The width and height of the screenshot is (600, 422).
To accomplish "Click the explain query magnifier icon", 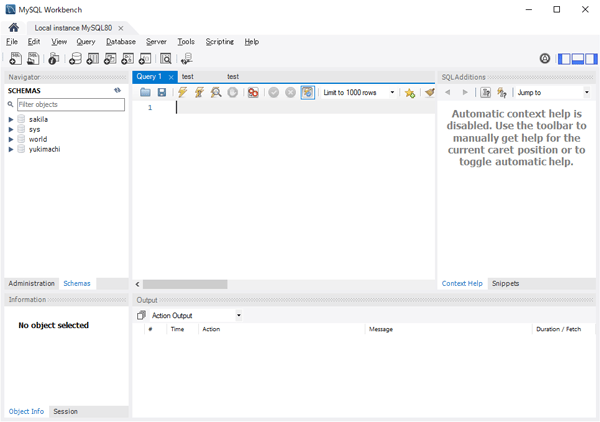I will (x=215, y=92).
